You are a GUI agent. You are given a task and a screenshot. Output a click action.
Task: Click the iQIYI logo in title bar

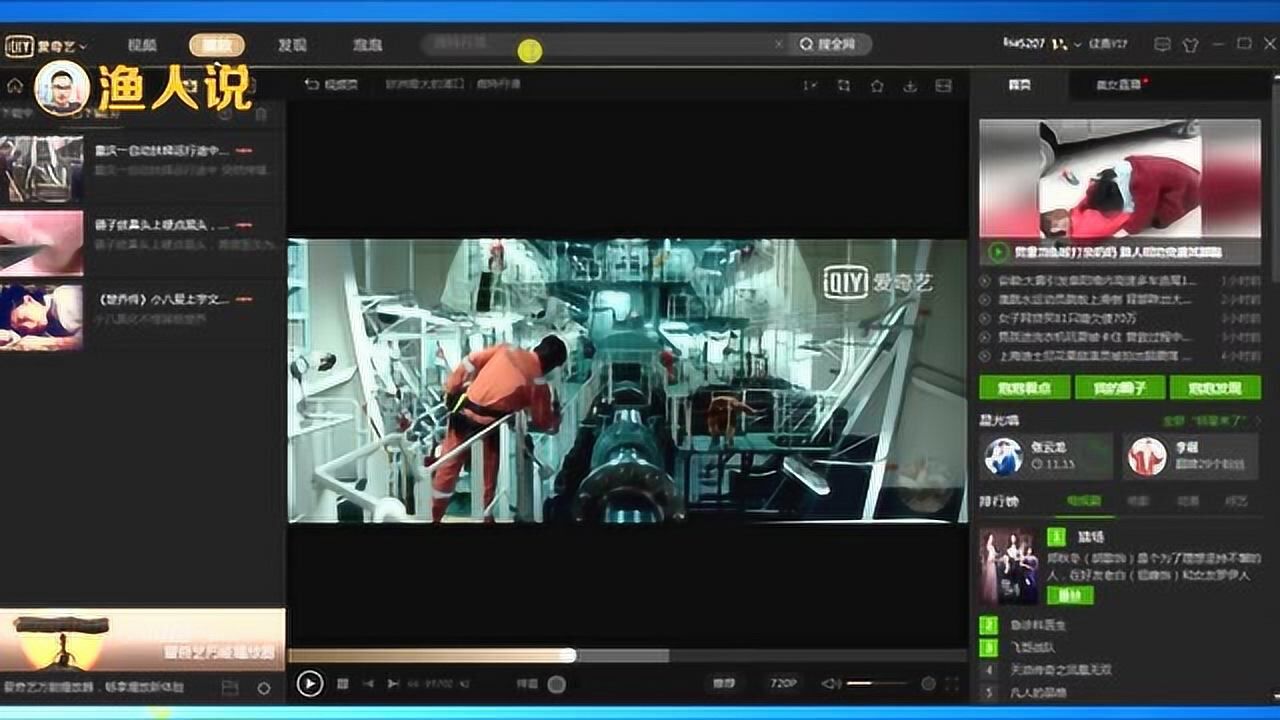pyautogui.click(x=20, y=46)
